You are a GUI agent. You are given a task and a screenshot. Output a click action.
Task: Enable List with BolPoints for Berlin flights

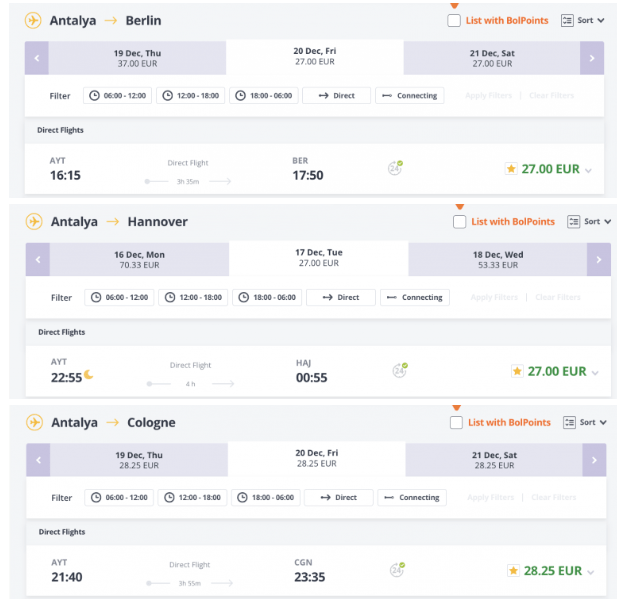[454, 20]
